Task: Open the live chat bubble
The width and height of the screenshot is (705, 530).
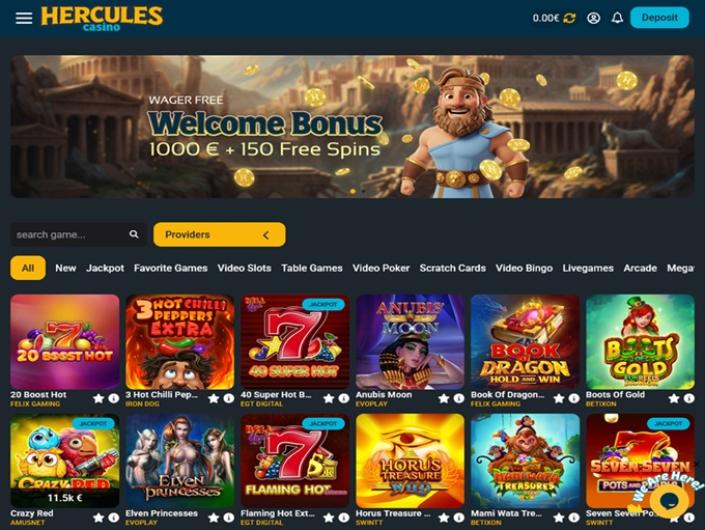Action: tap(669, 500)
